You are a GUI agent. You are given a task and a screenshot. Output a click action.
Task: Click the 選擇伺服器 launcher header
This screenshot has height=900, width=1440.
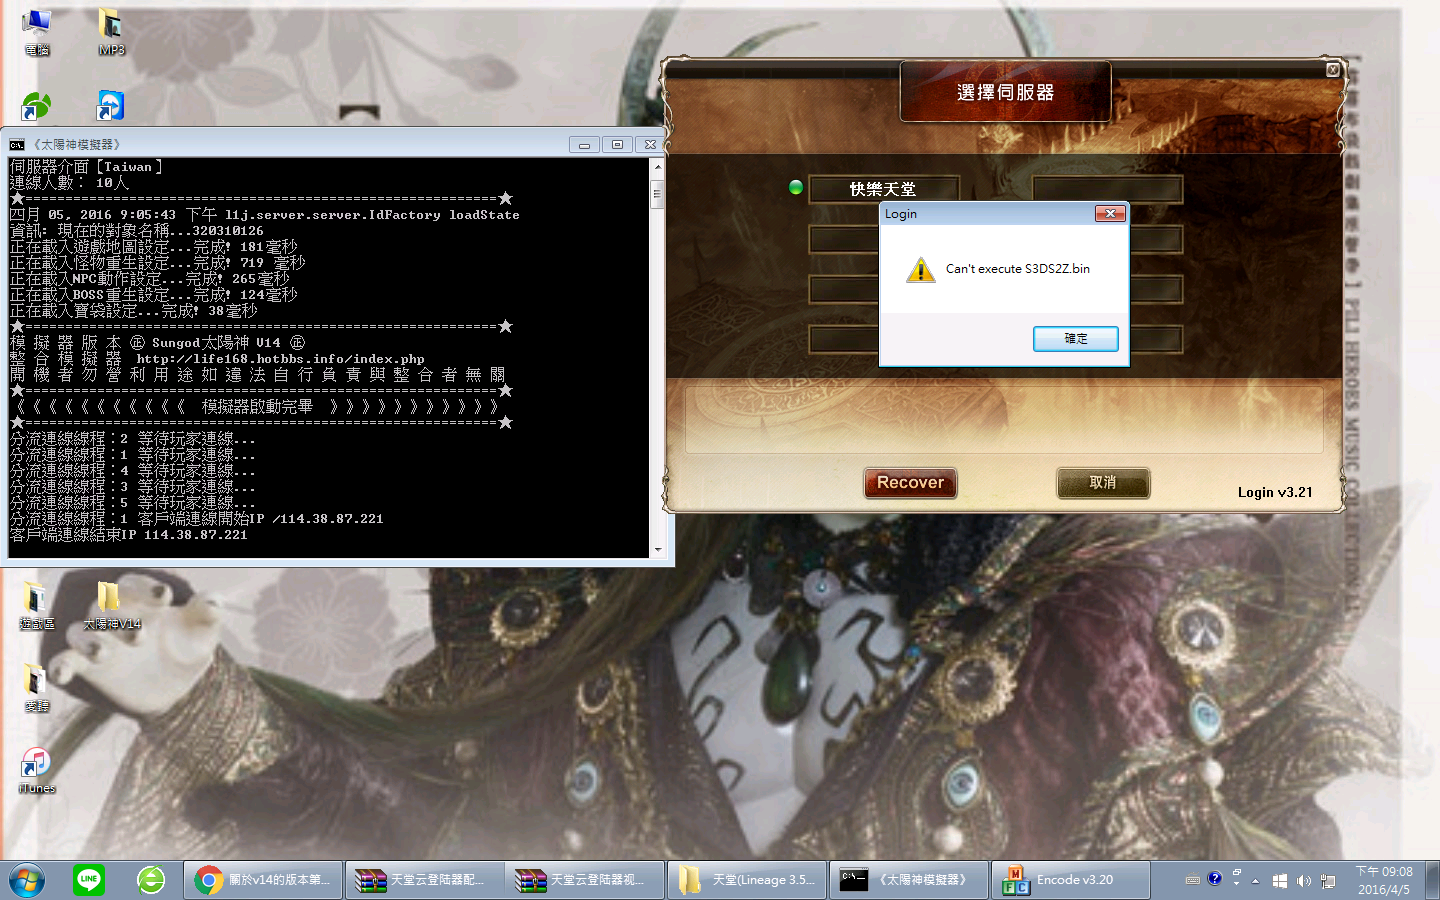tap(1005, 92)
